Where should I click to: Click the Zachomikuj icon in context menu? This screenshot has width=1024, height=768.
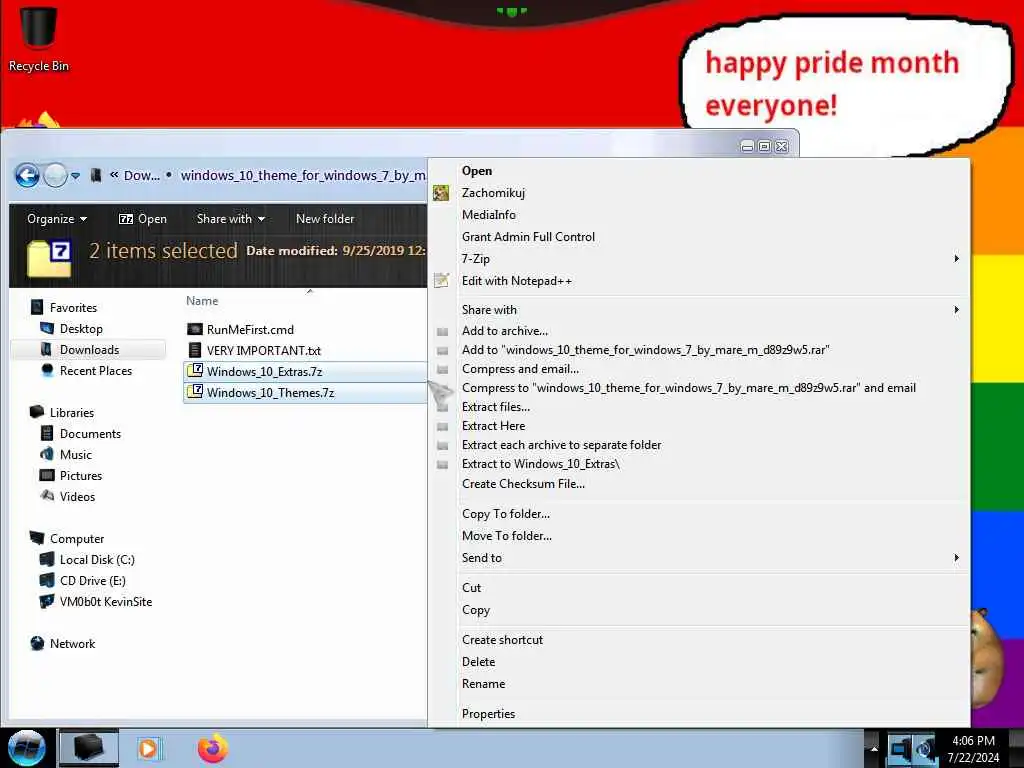tap(441, 193)
